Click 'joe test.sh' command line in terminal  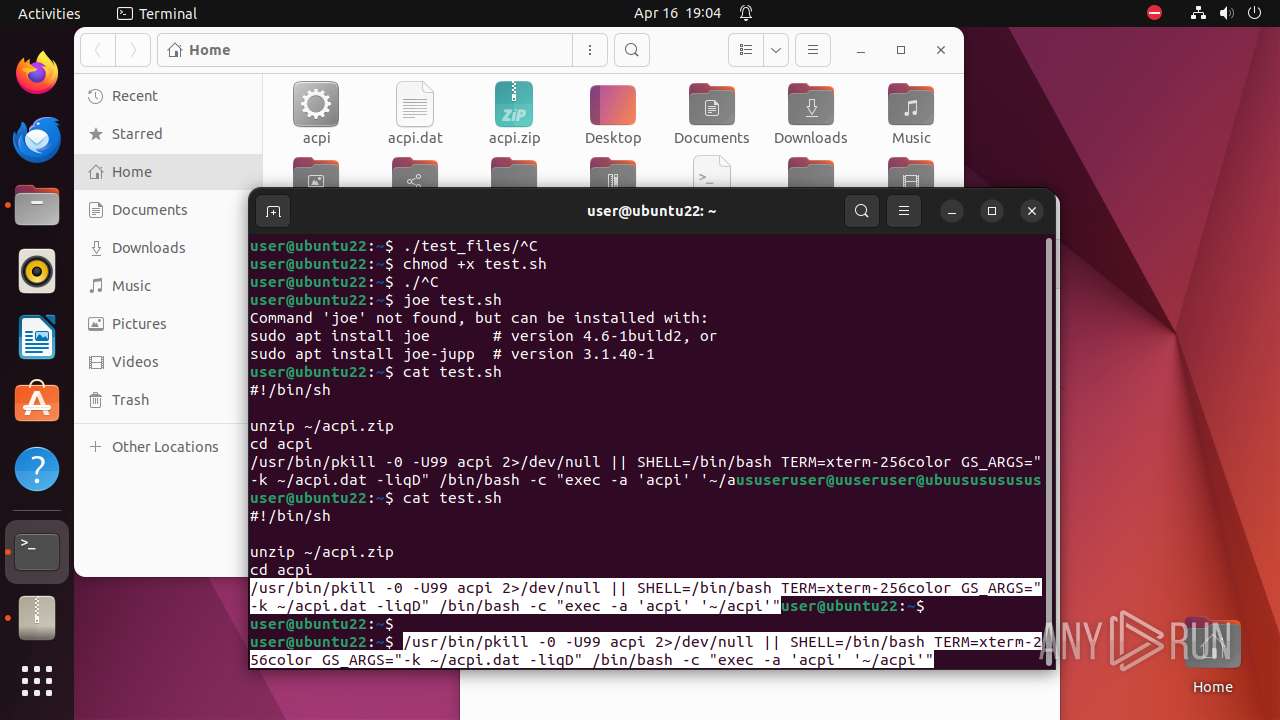click(x=452, y=300)
